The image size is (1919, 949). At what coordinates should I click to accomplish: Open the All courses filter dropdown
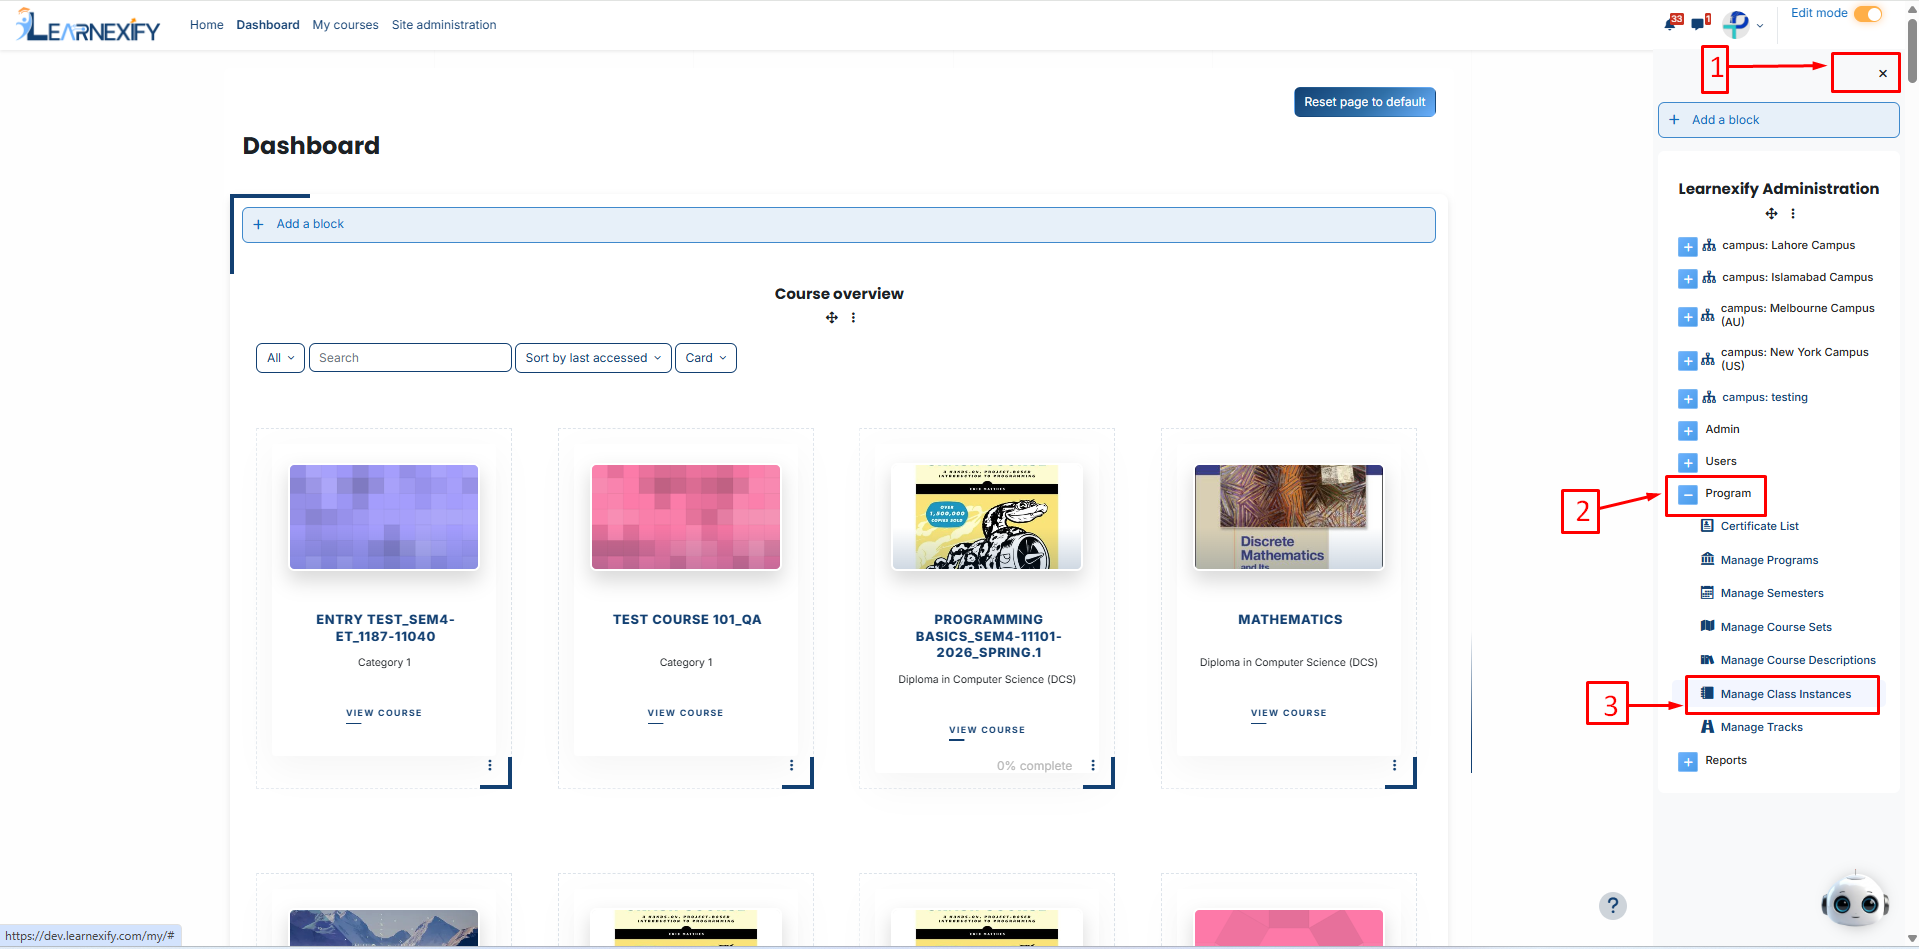click(x=280, y=358)
